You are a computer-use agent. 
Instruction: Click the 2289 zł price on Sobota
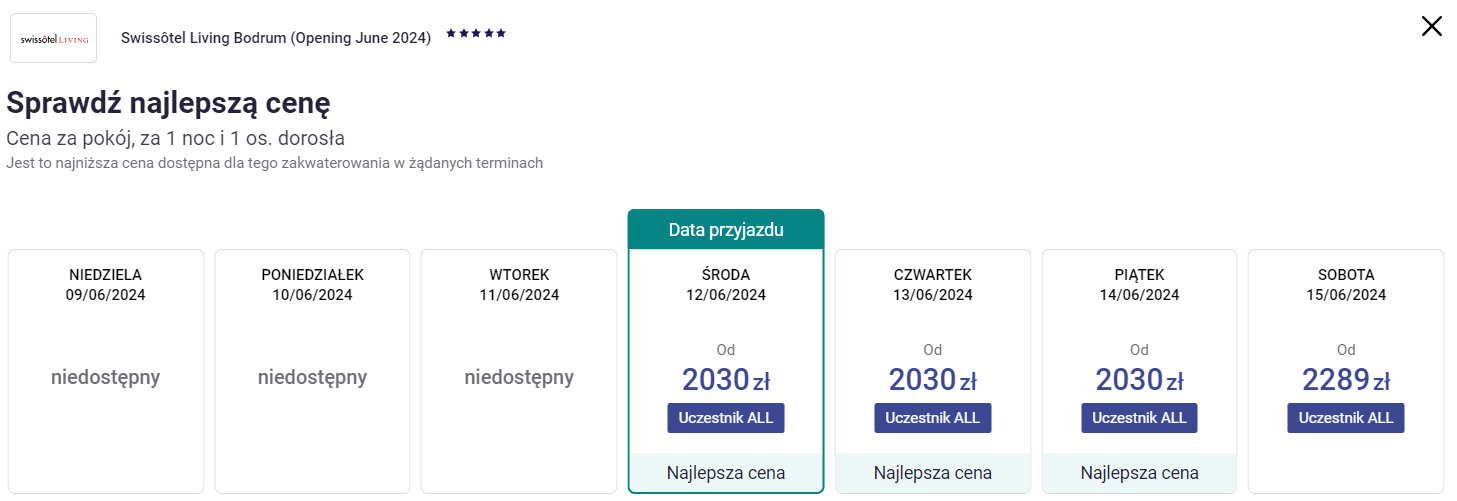(1346, 380)
